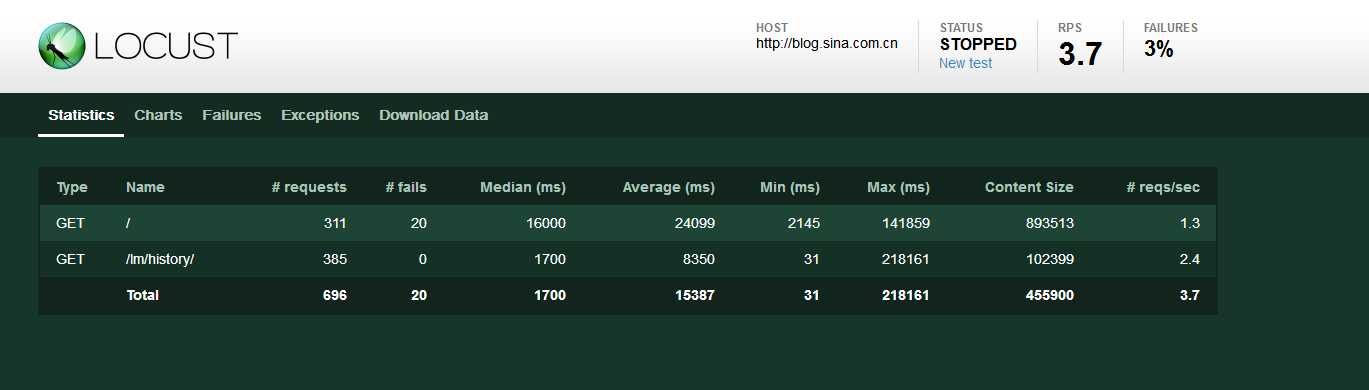Sort by Max (ms) column header
This screenshot has width=1369, height=390.
tap(897, 187)
